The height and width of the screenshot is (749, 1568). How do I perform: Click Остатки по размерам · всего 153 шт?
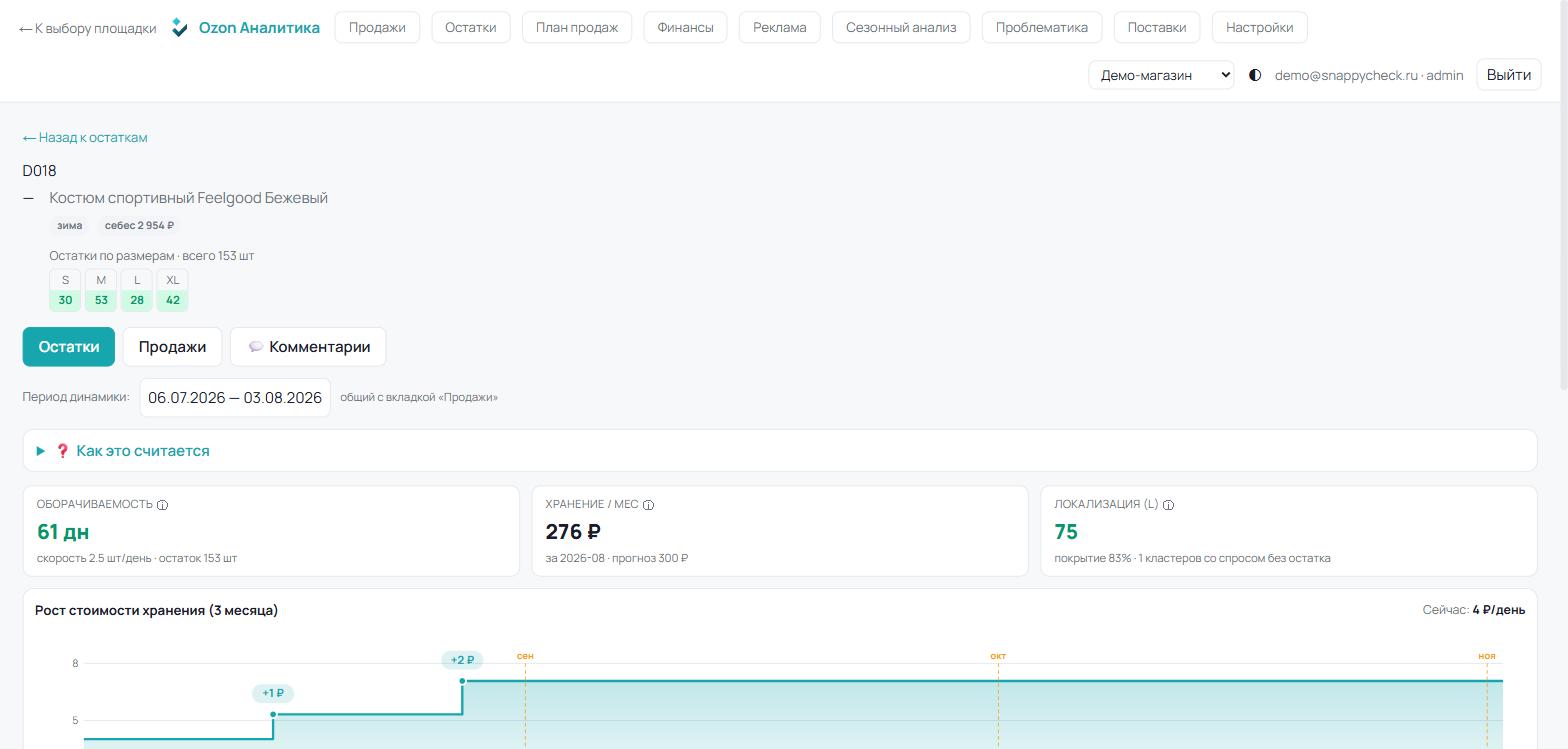[x=152, y=256]
